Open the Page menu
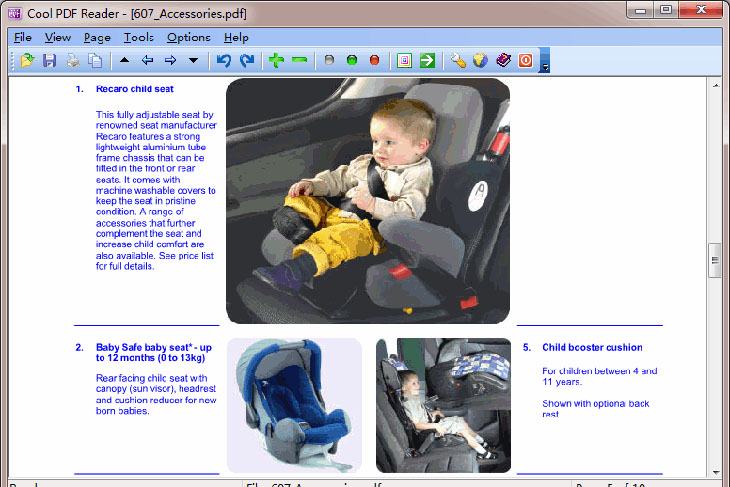The width and height of the screenshot is (730, 487). [97, 37]
